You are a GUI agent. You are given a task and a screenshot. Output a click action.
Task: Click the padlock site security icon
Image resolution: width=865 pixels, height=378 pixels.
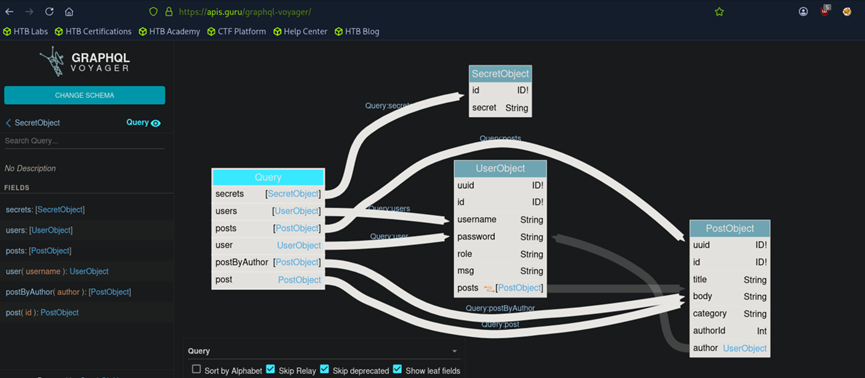169,12
